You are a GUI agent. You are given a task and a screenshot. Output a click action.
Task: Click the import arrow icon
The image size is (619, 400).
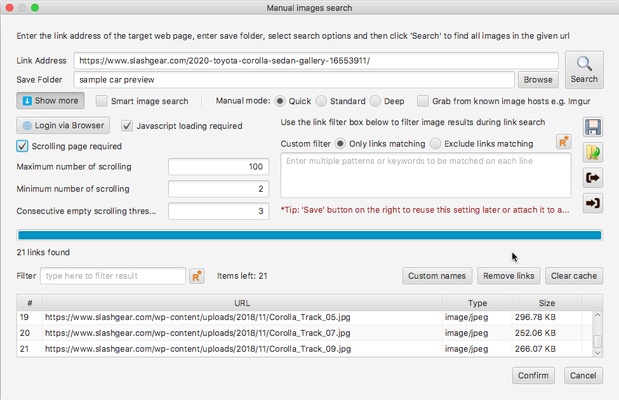click(x=593, y=203)
